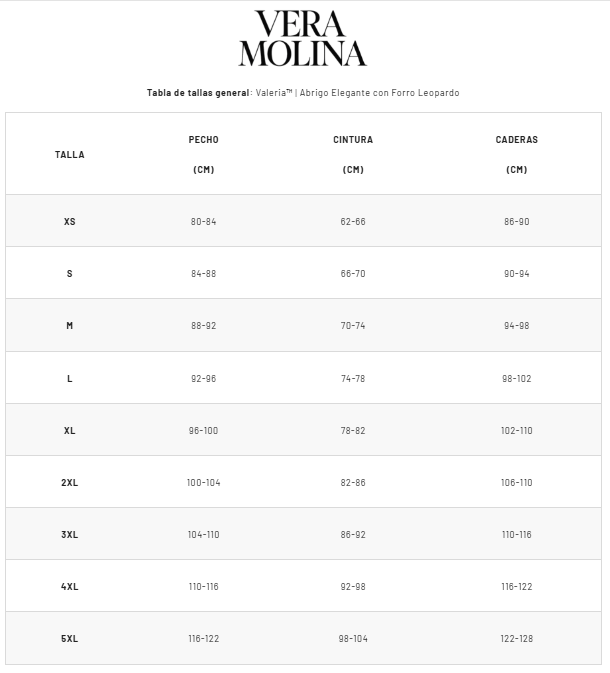
Task: Select the L size row label
Action: [x=70, y=378]
